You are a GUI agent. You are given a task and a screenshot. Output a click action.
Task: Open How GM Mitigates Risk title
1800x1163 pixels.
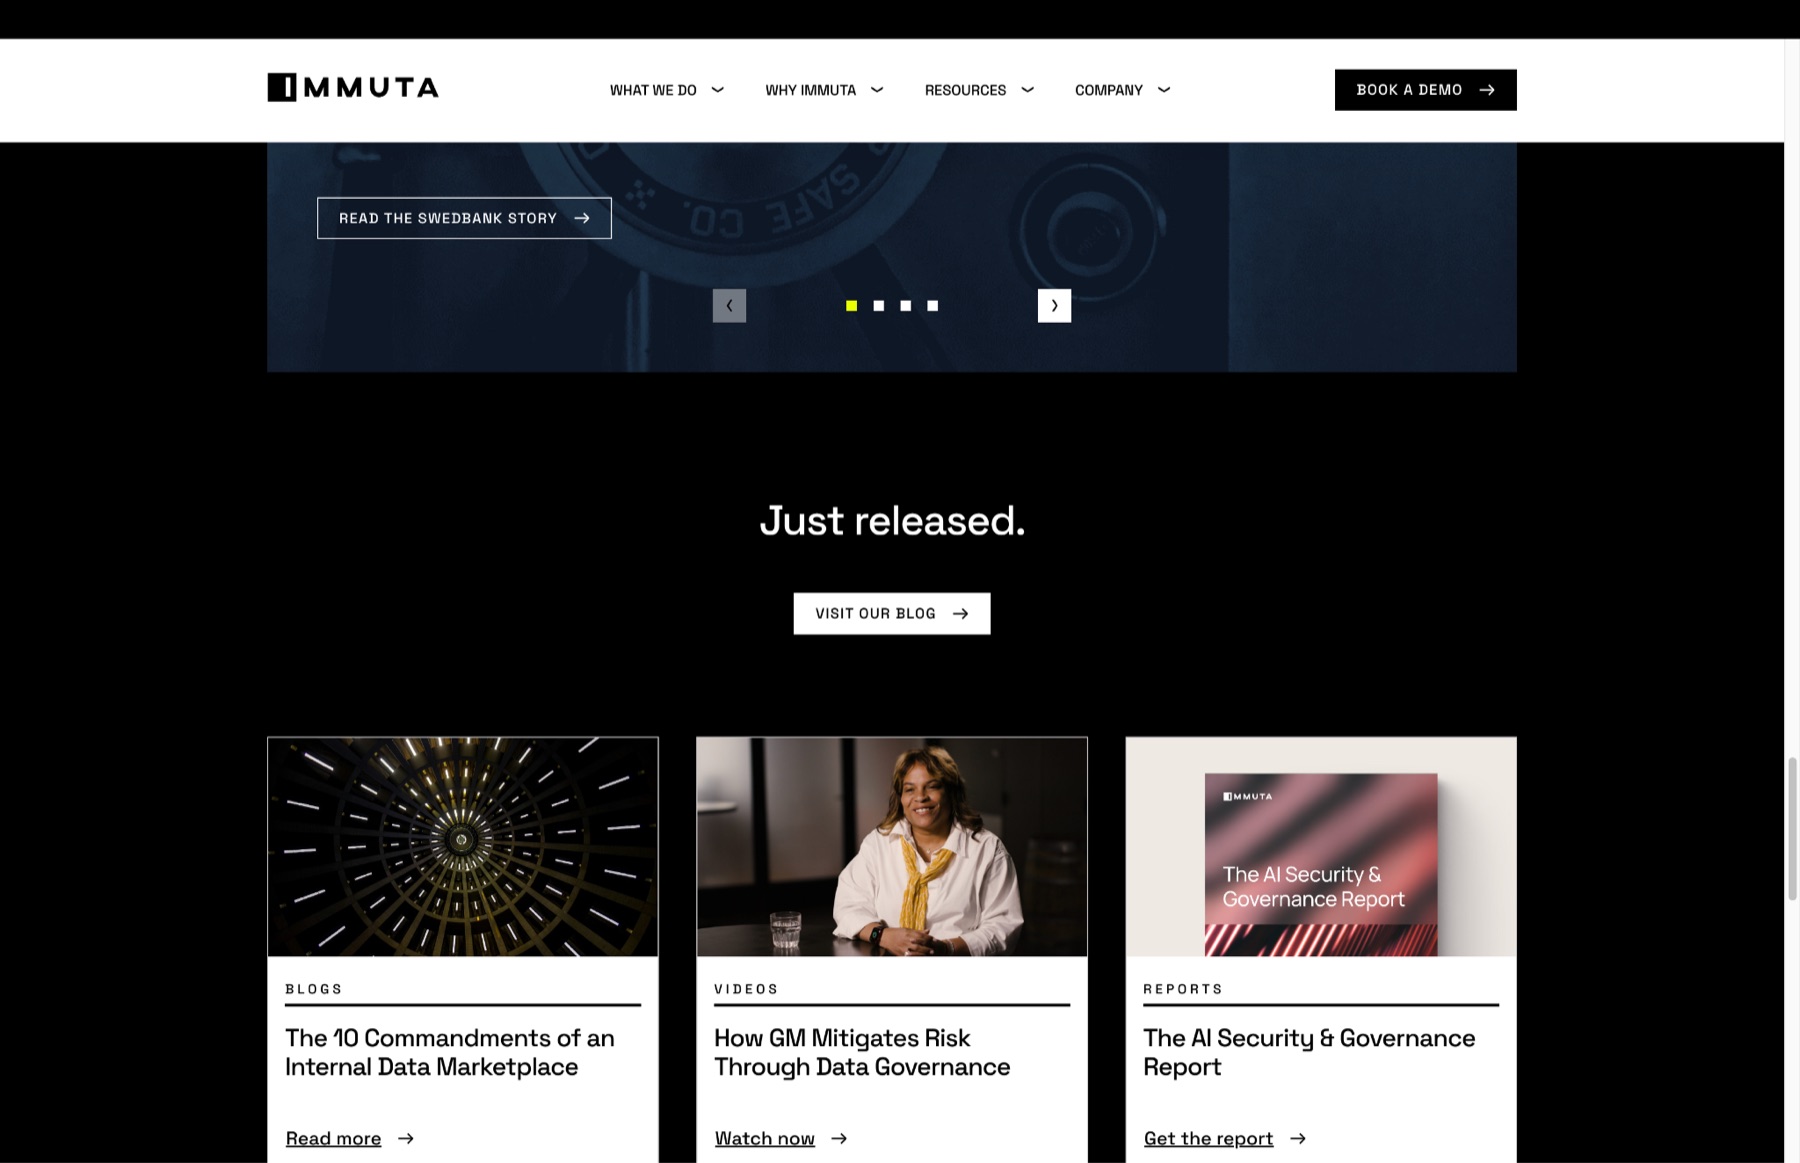pyautogui.click(x=862, y=1052)
